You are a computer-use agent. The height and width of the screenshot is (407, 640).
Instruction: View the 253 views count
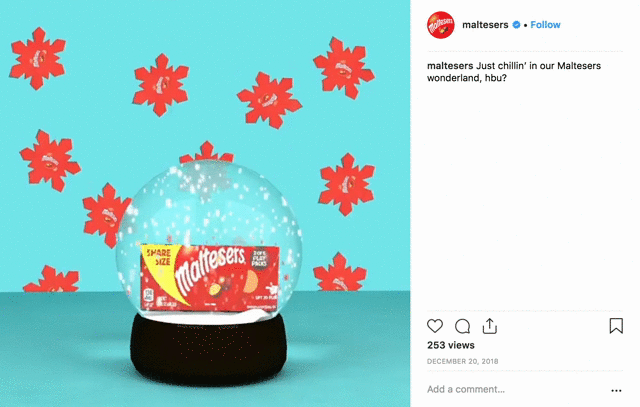pos(451,345)
